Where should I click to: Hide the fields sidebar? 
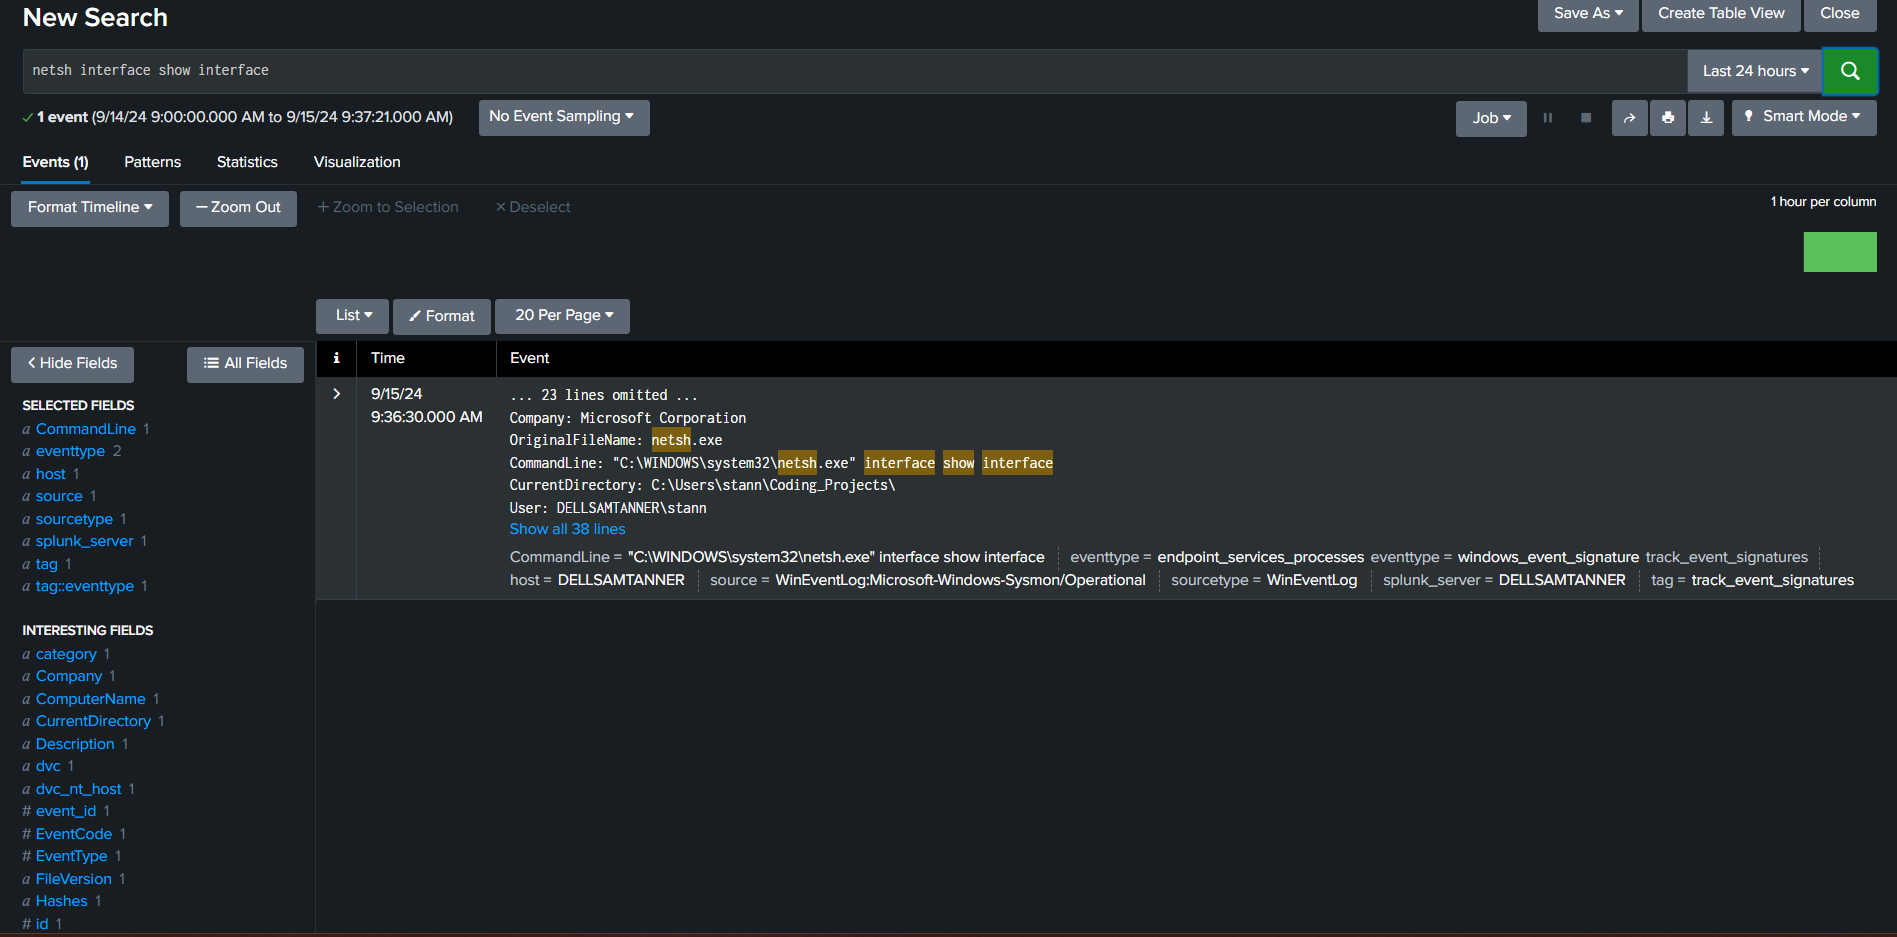(x=72, y=363)
